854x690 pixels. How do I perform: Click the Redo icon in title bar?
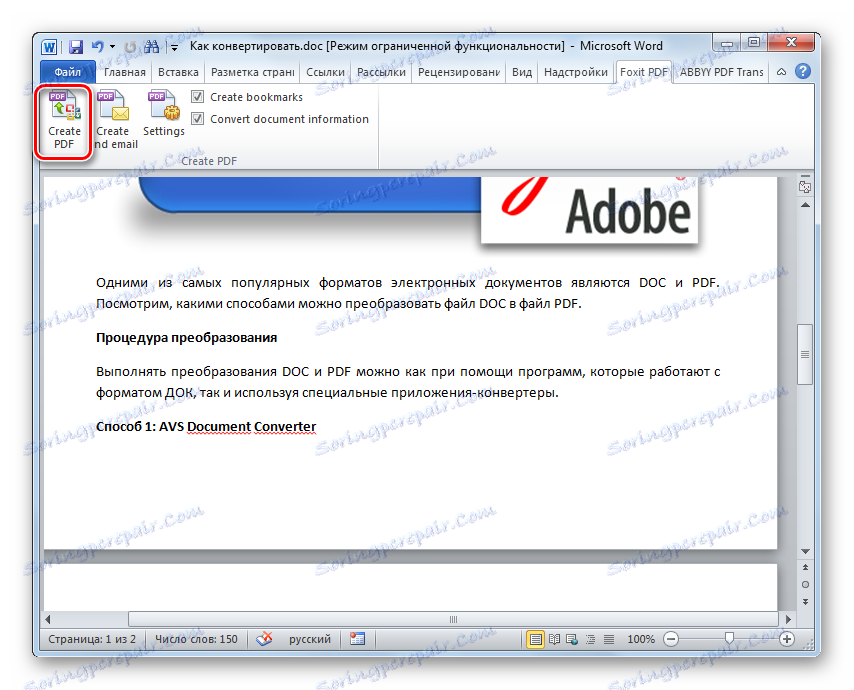pyautogui.click(x=130, y=47)
